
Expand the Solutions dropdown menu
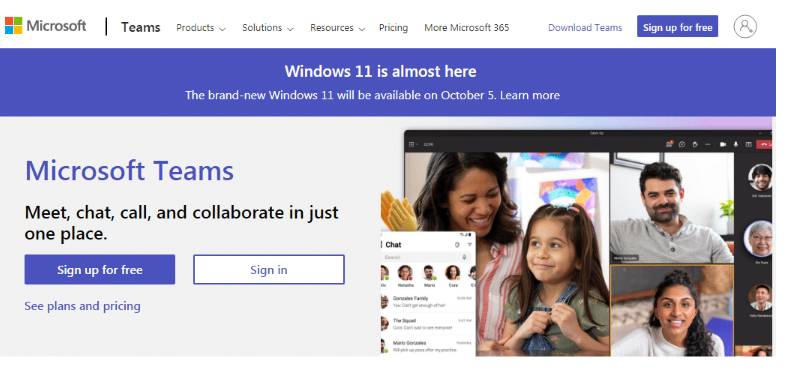(267, 28)
